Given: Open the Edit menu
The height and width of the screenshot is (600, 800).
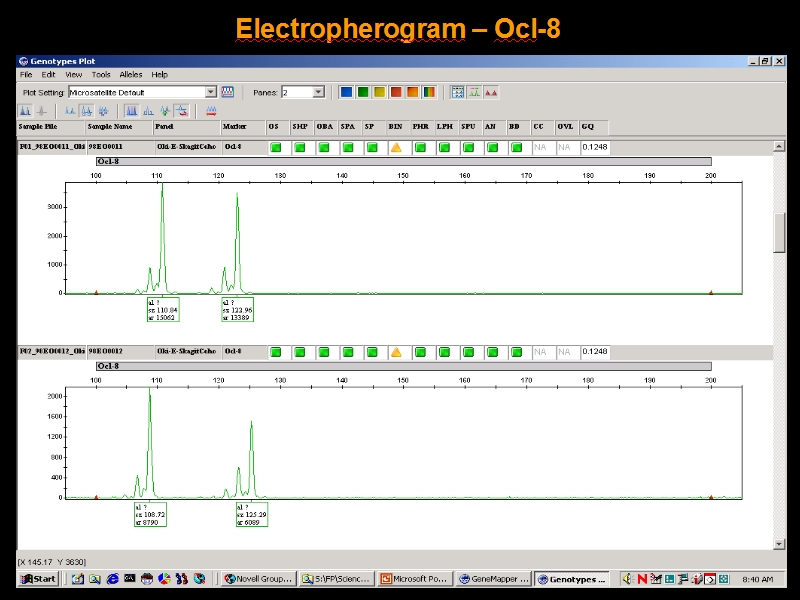Looking at the screenshot, I should pyautogui.click(x=48, y=74).
